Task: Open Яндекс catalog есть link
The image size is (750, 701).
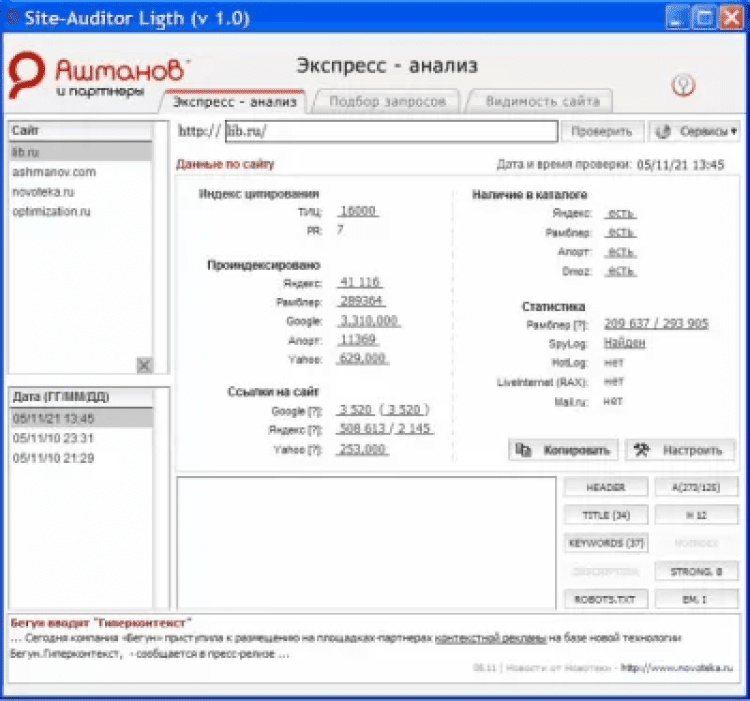Action: coord(621,213)
